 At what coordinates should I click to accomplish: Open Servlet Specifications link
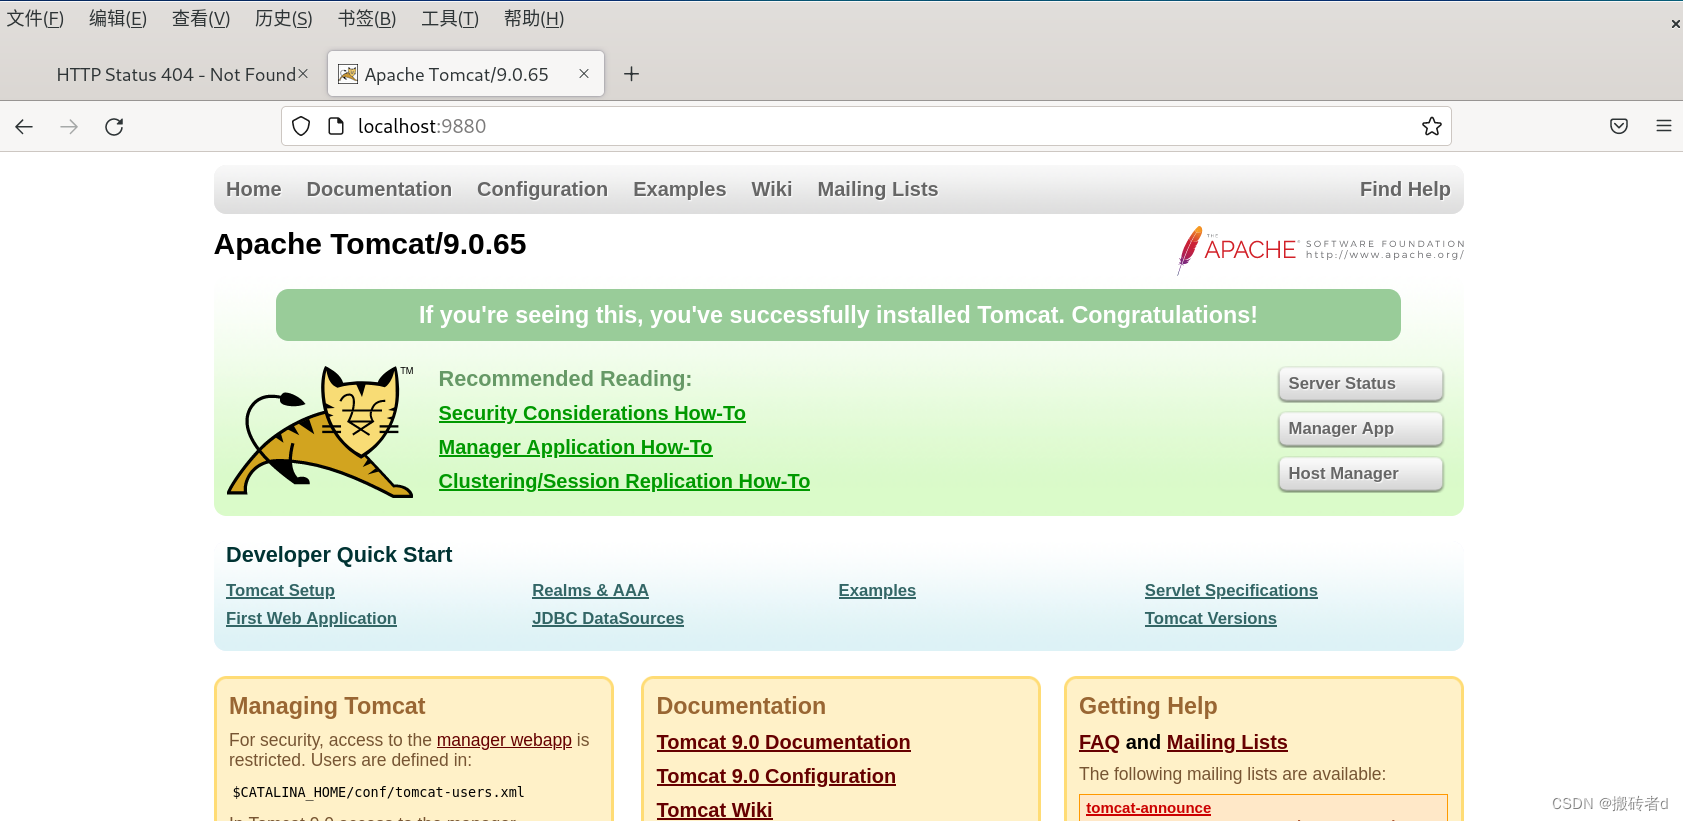1231,590
